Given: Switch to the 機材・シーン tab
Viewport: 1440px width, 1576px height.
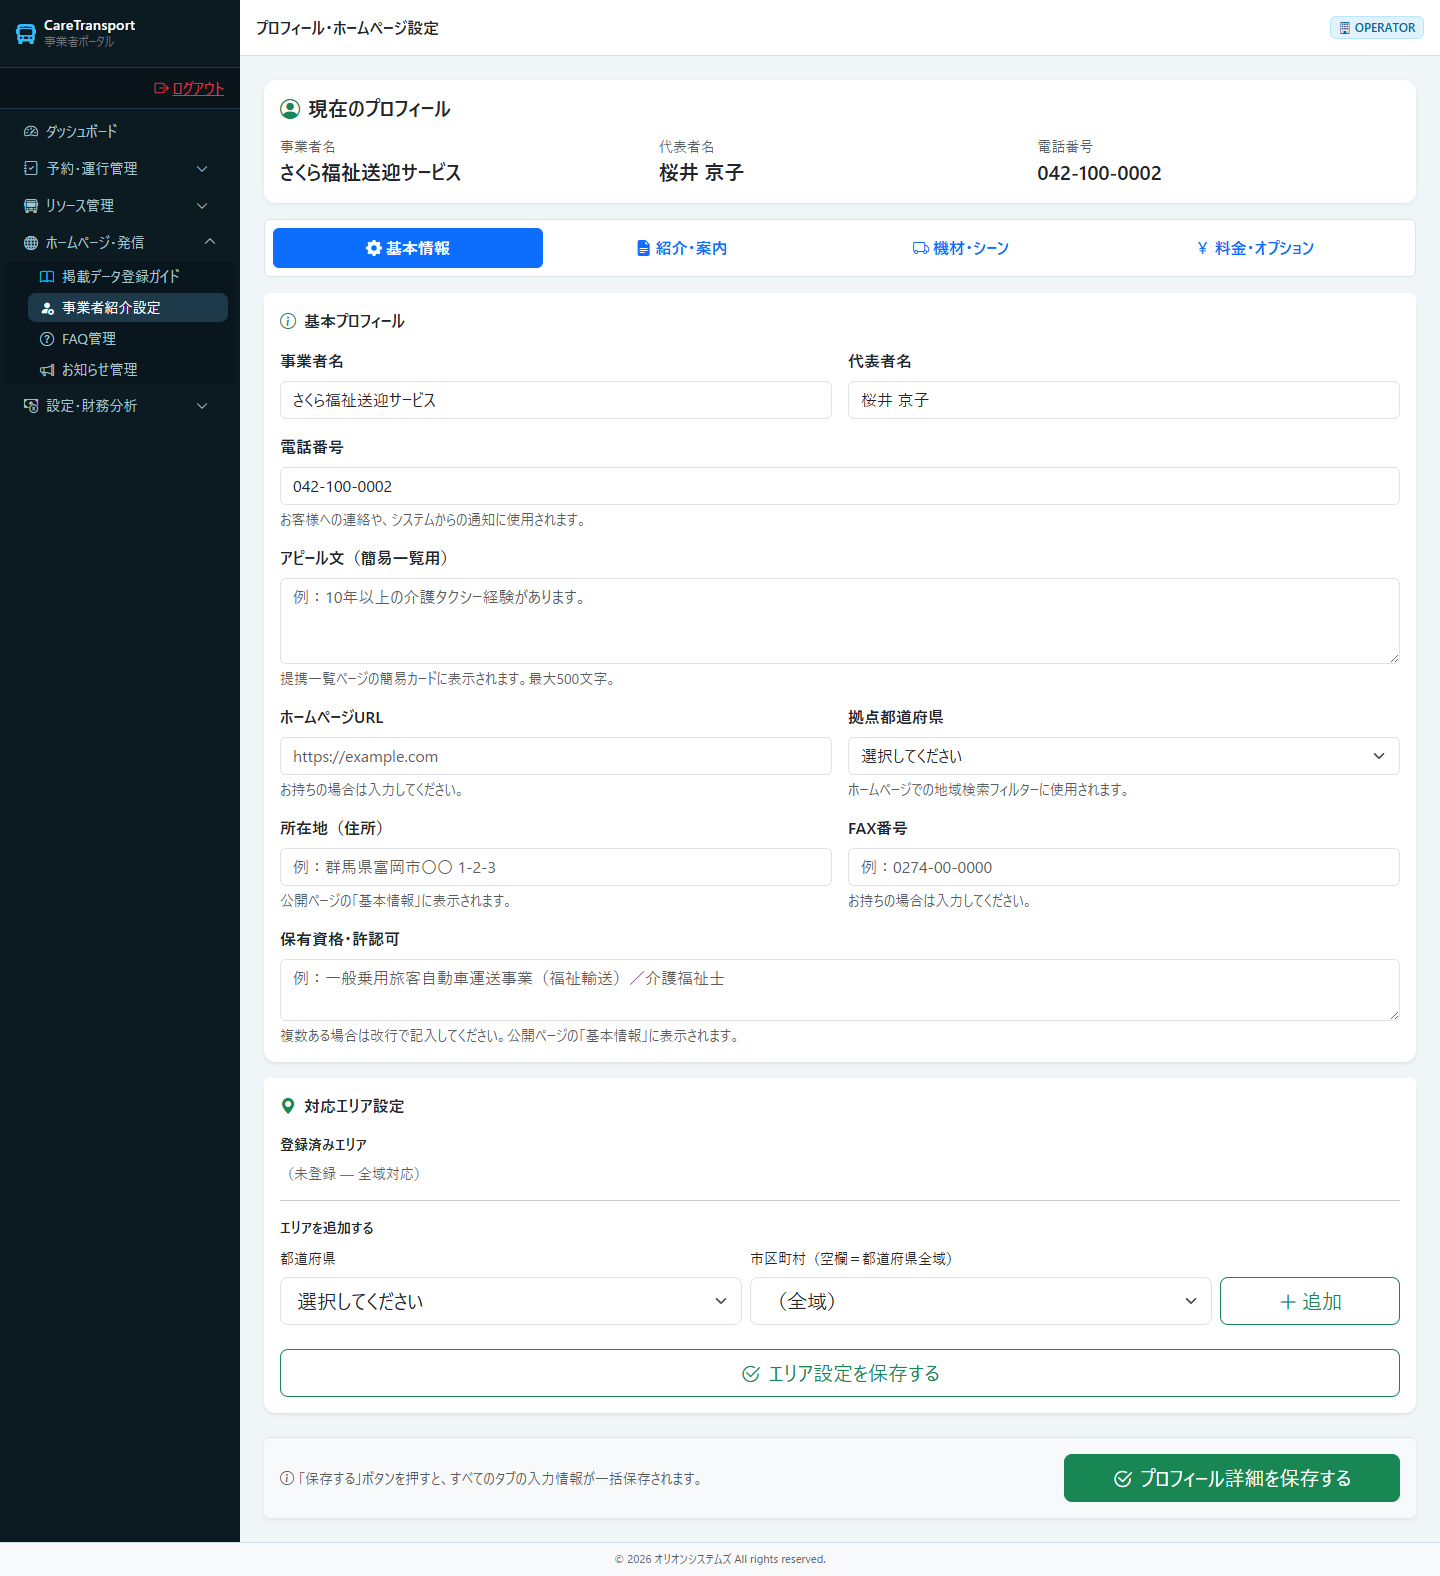Looking at the screenshot, I should click(x=961, y=248).
